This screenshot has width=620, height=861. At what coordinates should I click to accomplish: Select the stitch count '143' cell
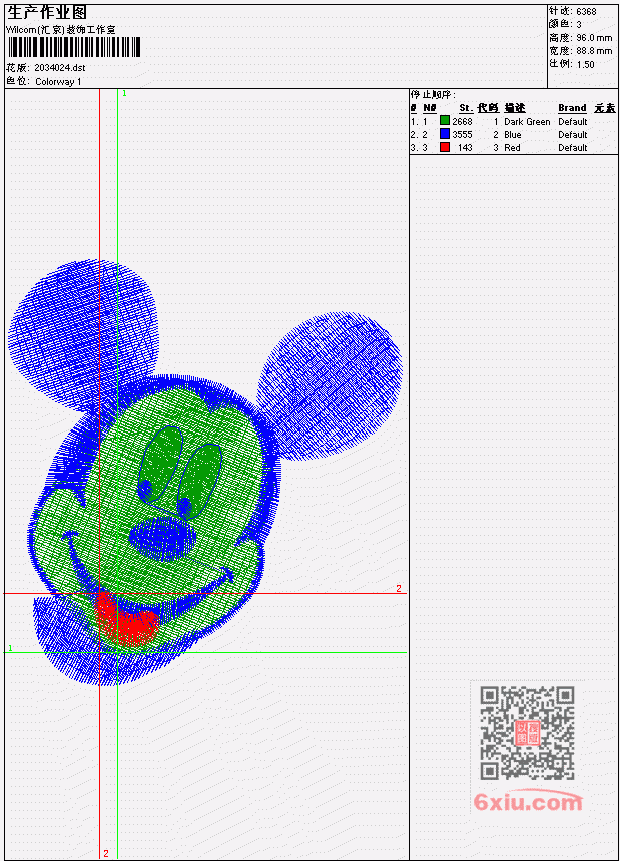point(465,148)
